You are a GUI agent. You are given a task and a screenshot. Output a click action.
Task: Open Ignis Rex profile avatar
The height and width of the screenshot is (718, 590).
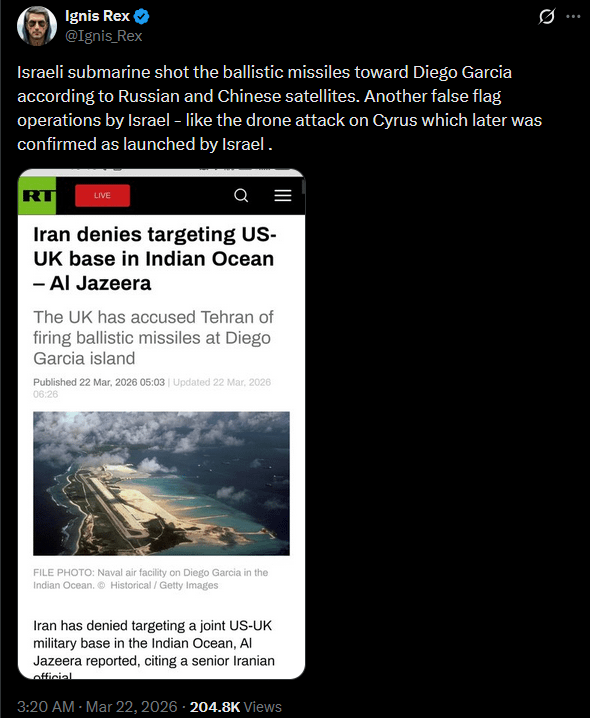pyautogui.click(x=37, y=26)
